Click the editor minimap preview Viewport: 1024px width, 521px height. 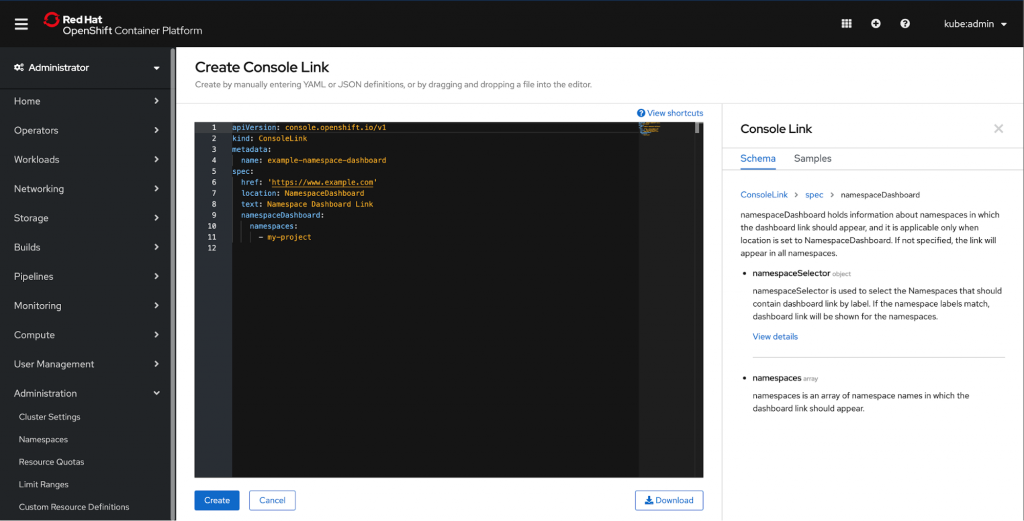[x=650, y=128]
